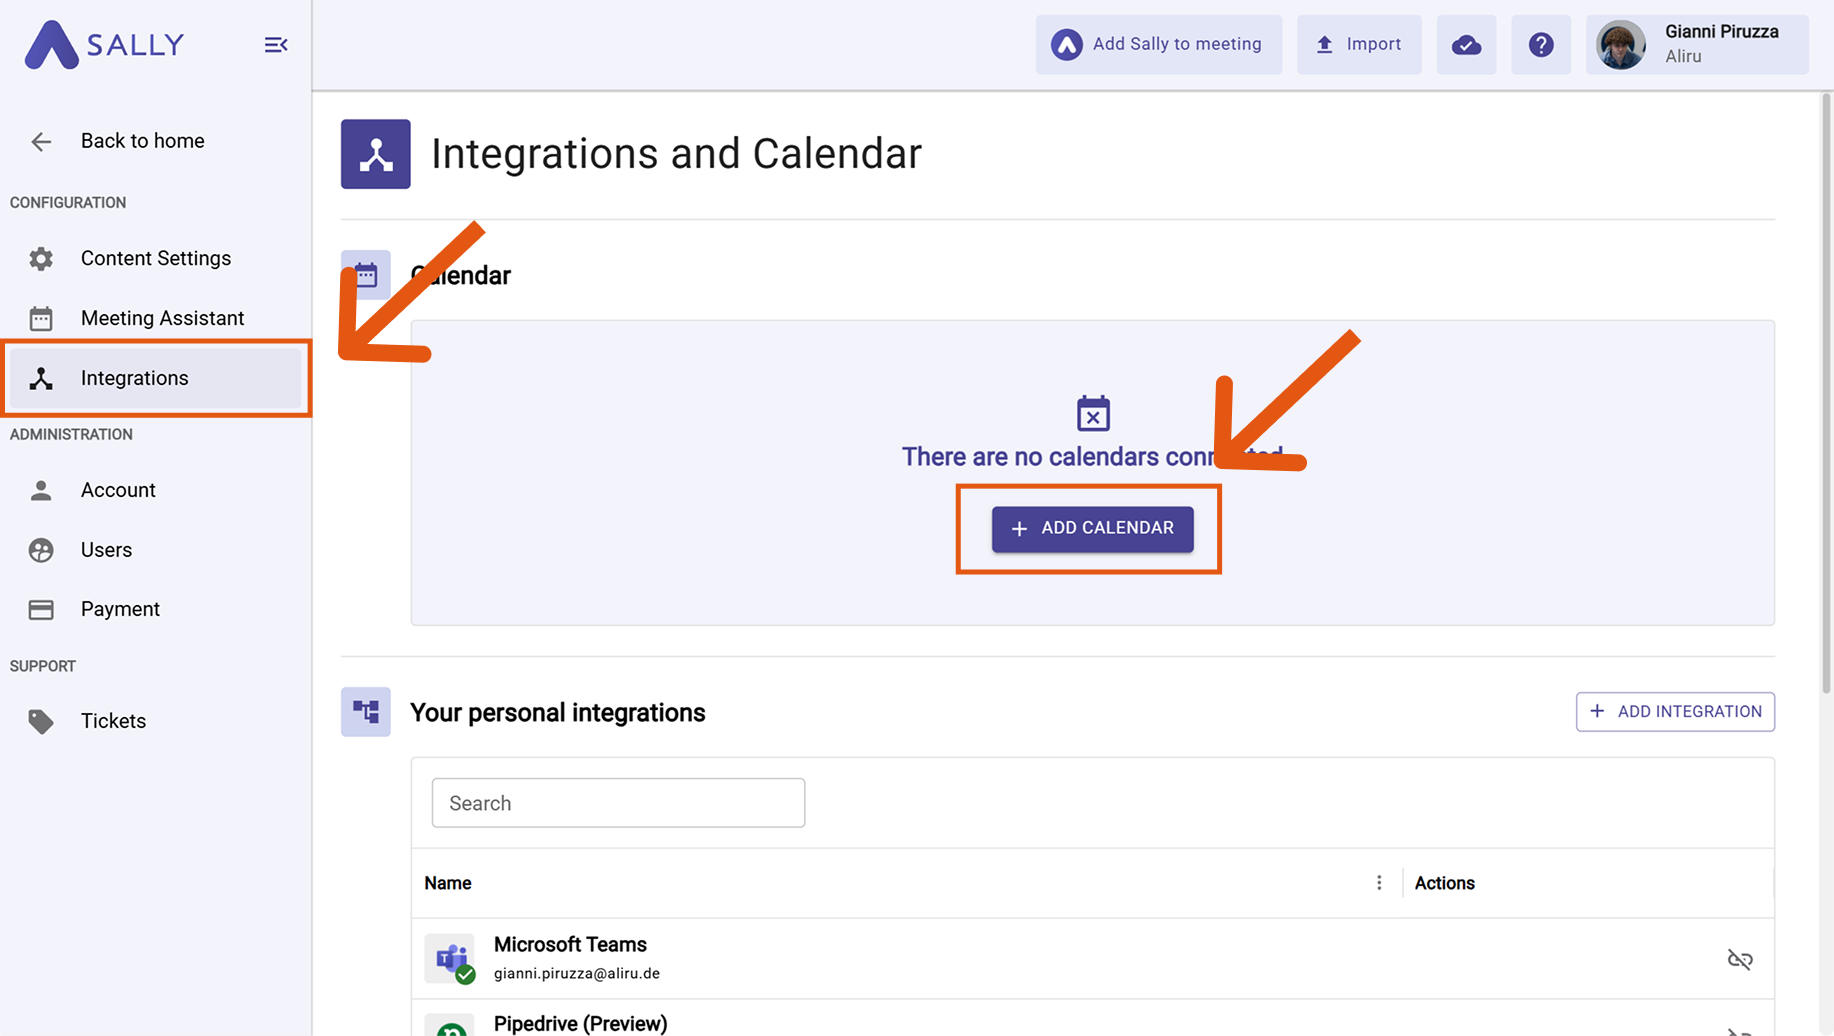Click the Tickets tag icon
Screen dimensions: 1834x1036
tap(41, 721)
